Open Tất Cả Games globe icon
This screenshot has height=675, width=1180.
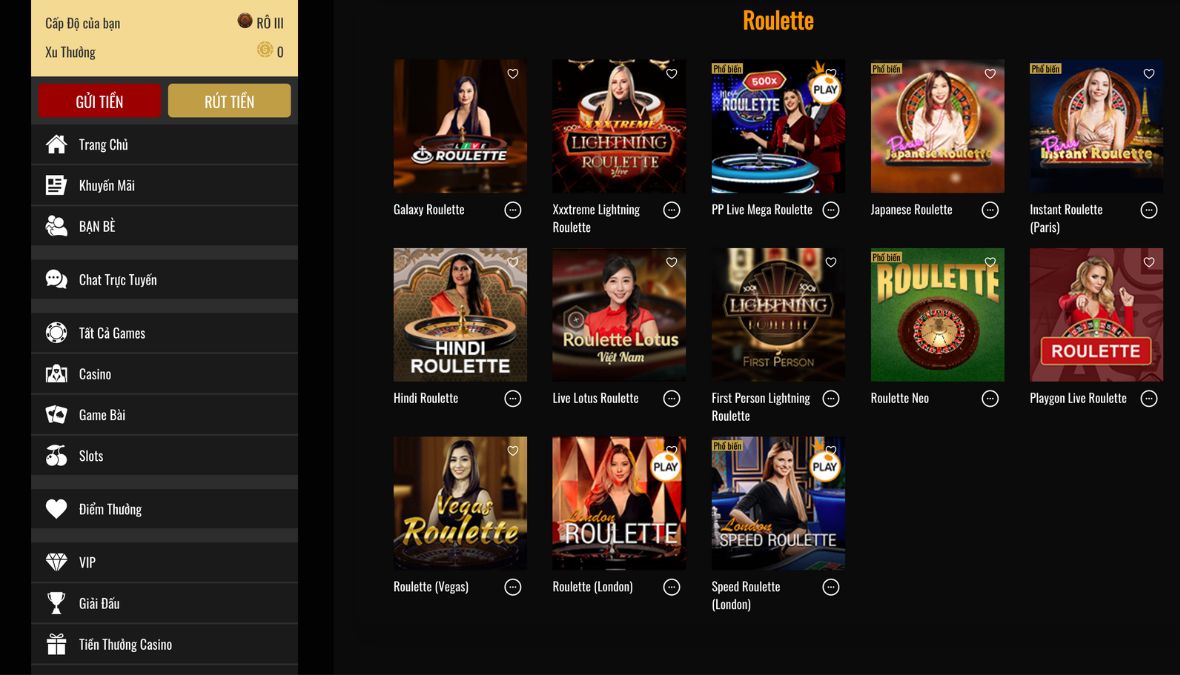click(56, 332)
